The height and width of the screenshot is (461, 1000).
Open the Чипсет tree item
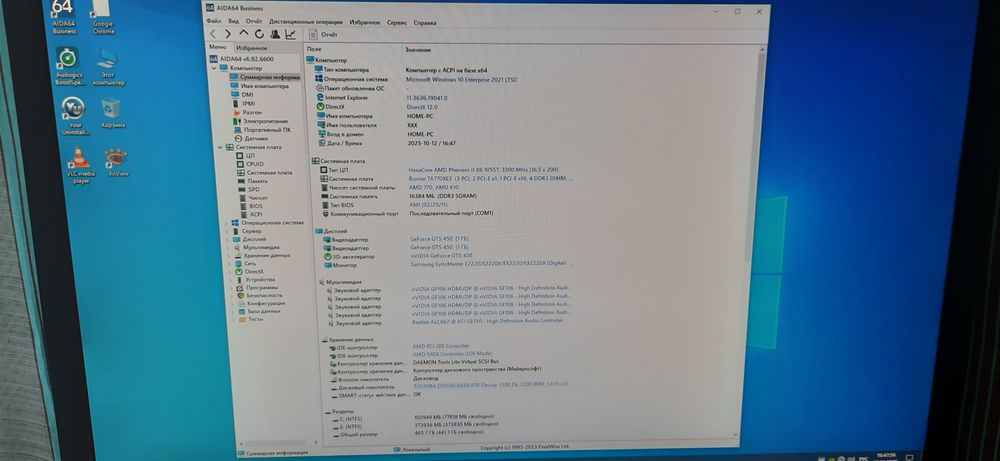tap(254, 198)
